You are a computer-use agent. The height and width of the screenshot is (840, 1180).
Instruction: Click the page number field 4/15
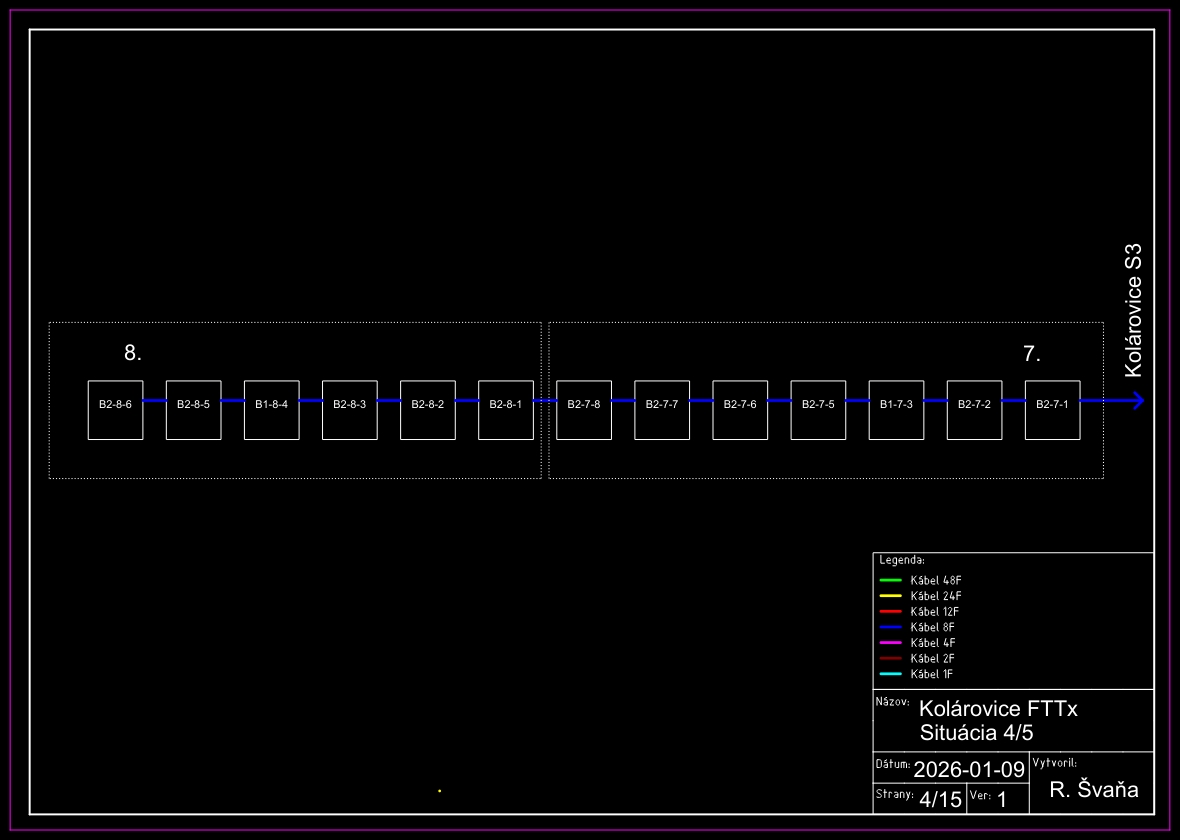click(940, 799)
